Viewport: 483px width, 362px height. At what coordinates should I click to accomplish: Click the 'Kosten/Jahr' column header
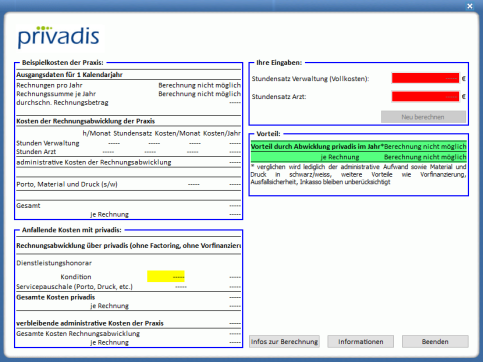click(x=222, y=133)
